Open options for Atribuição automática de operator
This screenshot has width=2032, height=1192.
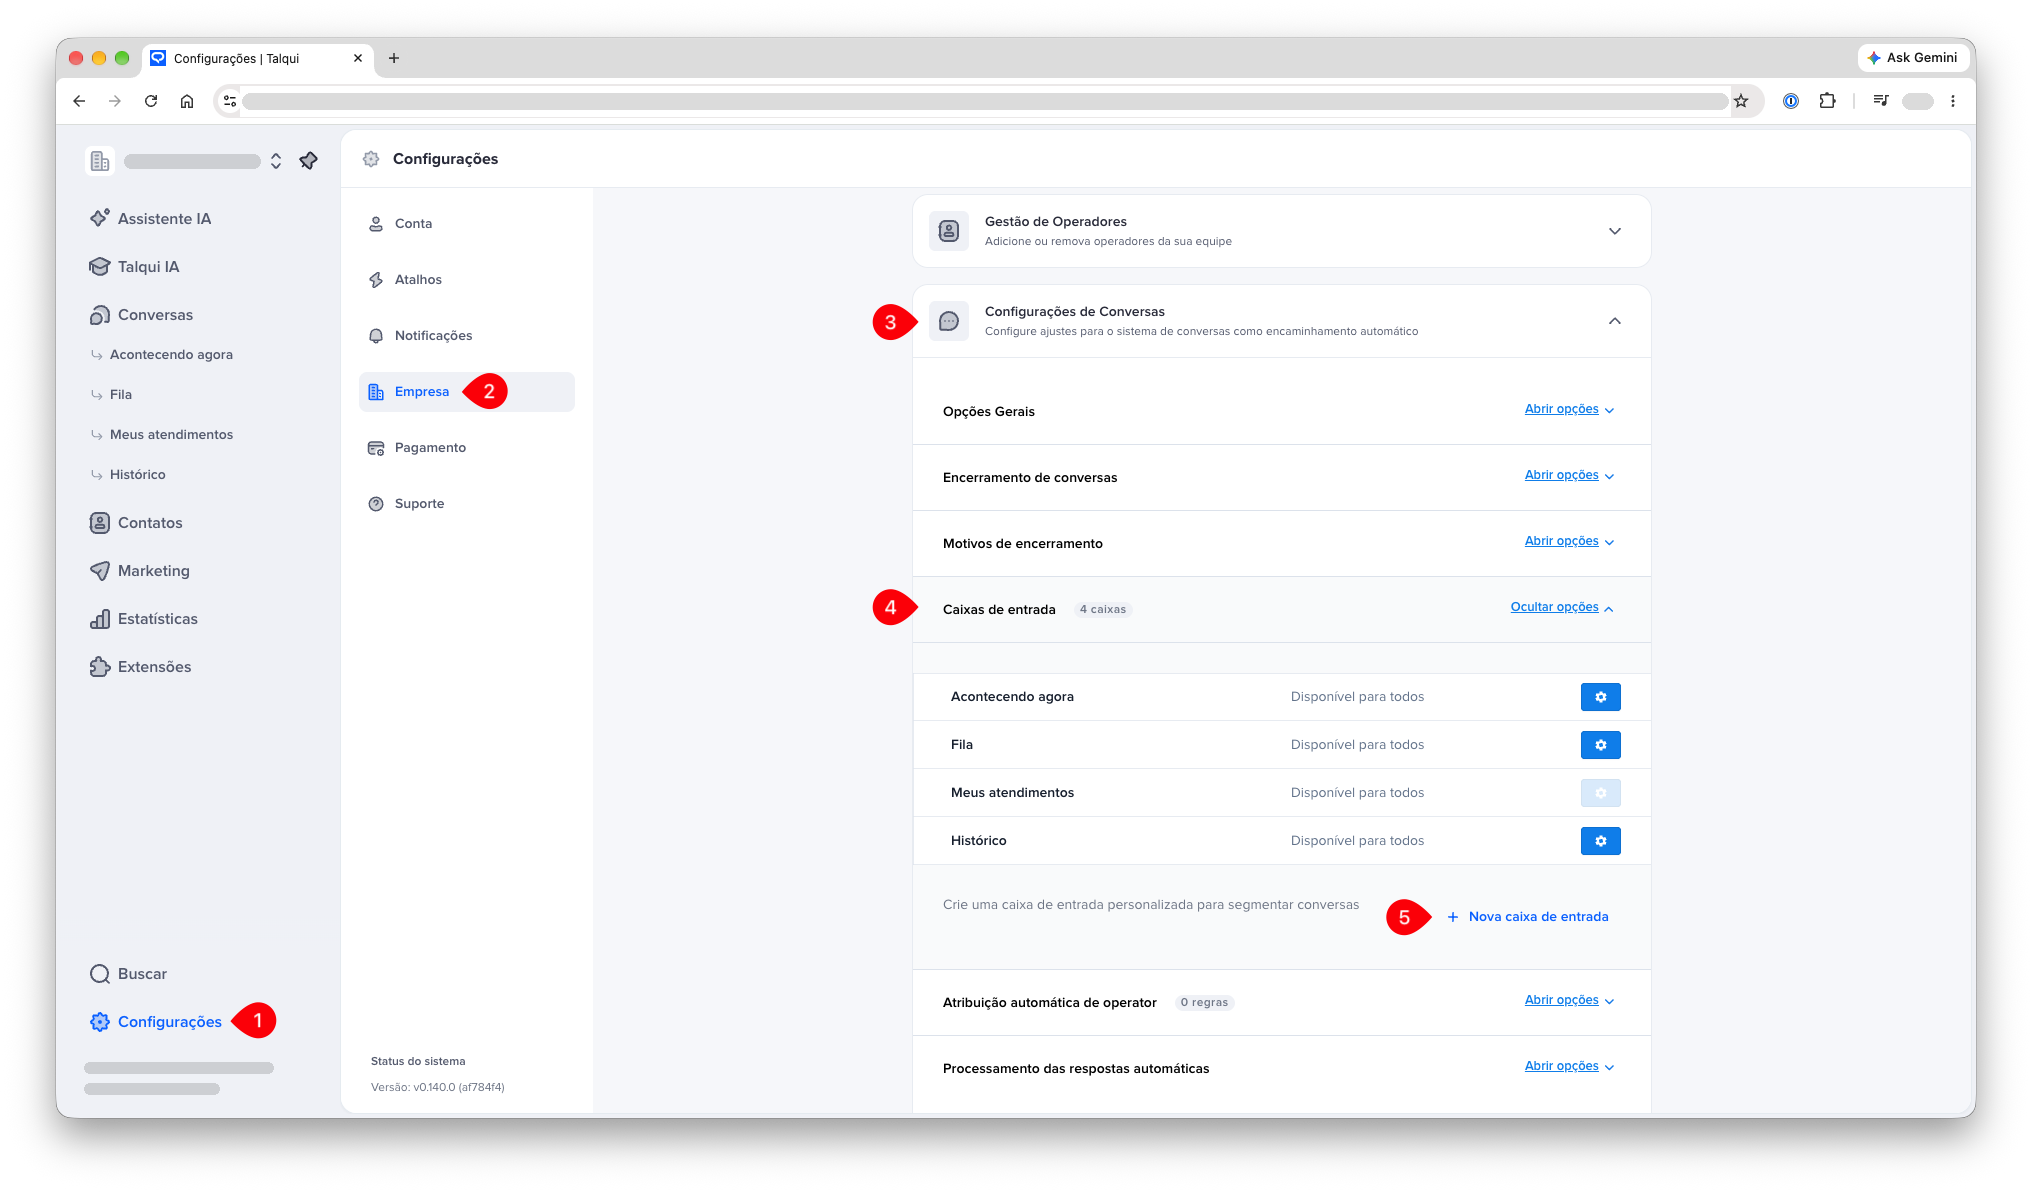[x=1569, y=1000]
